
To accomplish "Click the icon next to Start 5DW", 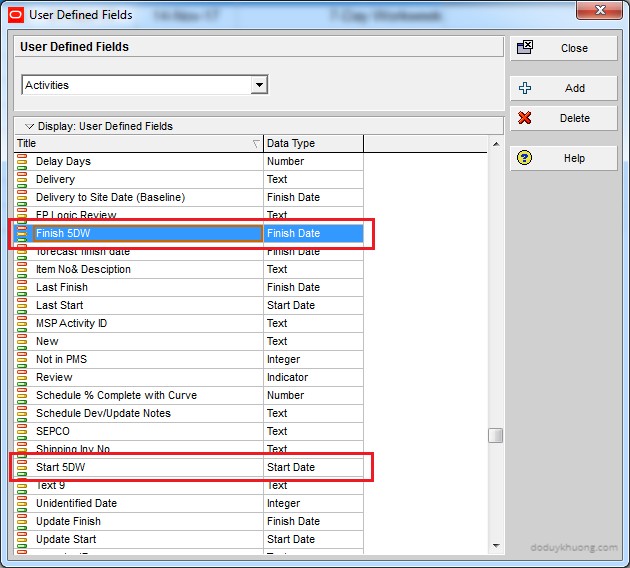I will (x=22, y=467).
